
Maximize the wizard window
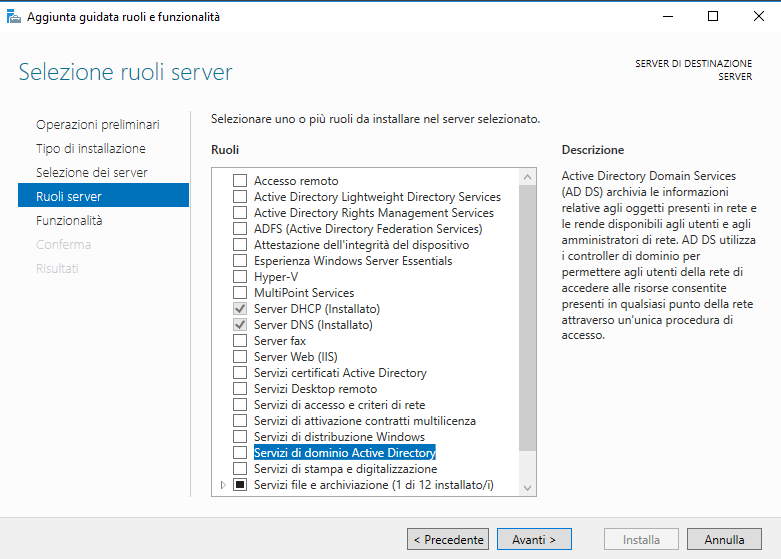click(713, 16)
